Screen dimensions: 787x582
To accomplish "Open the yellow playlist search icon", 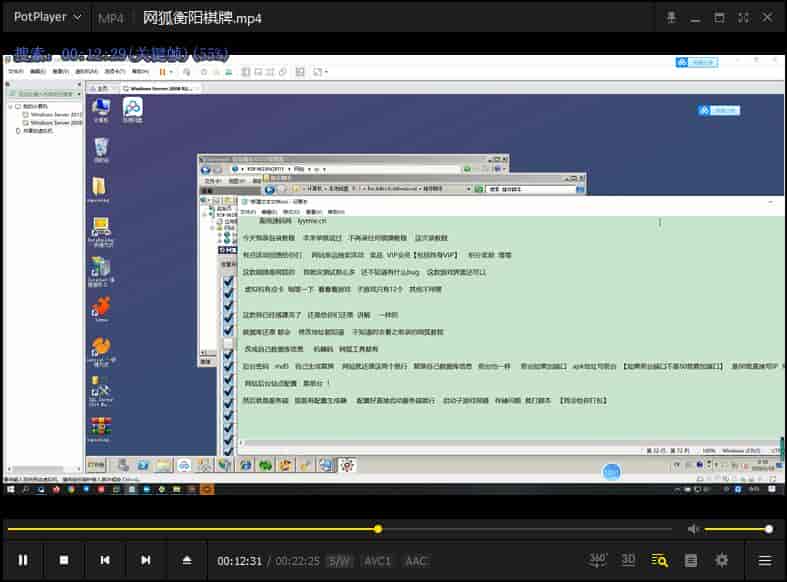I will click(x=659, y=560).
